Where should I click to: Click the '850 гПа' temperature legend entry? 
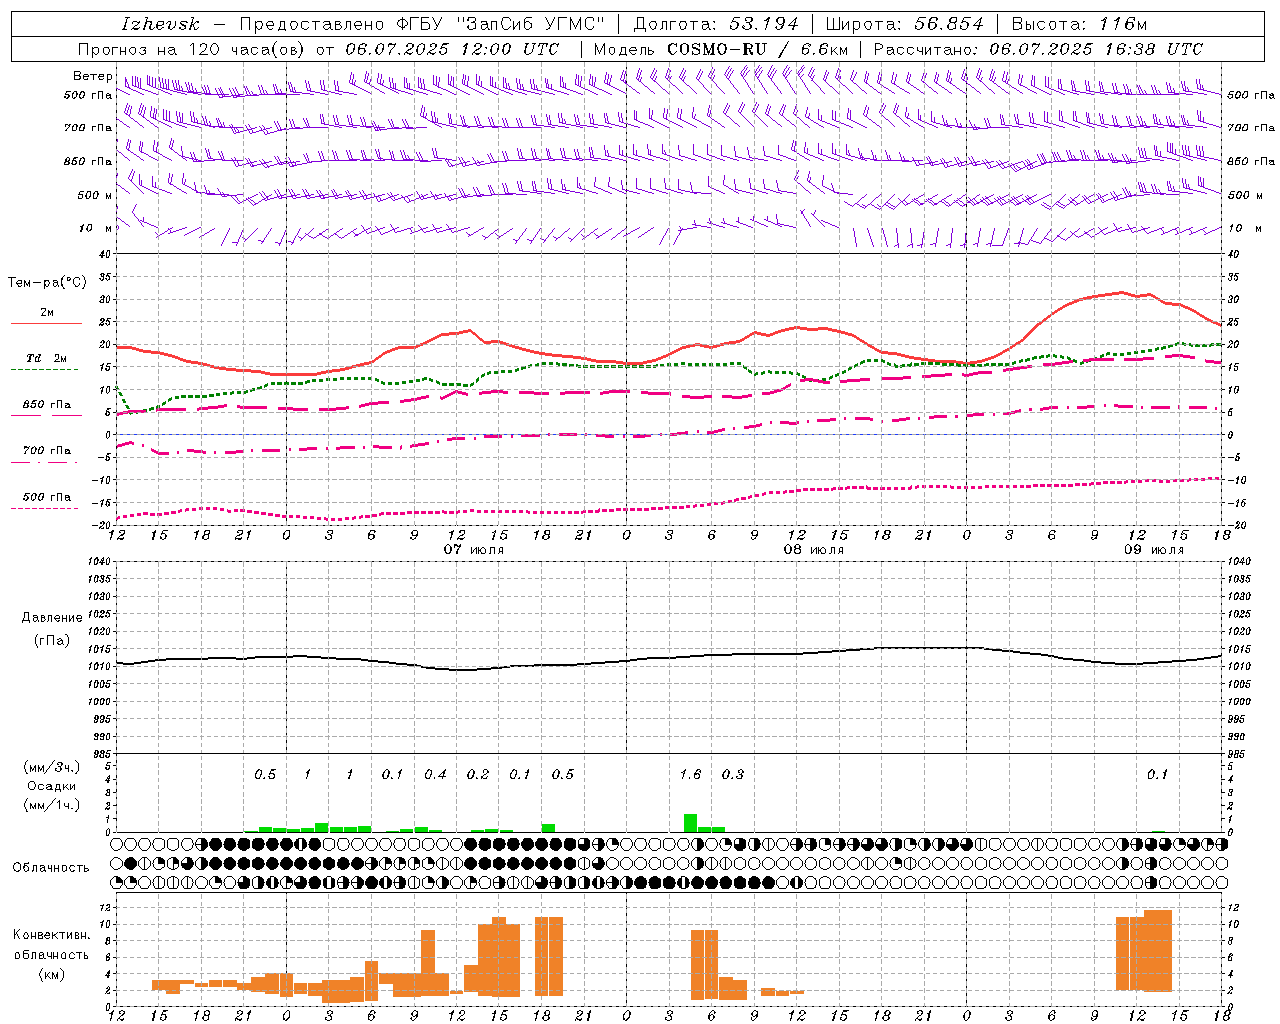click(47, 405)
